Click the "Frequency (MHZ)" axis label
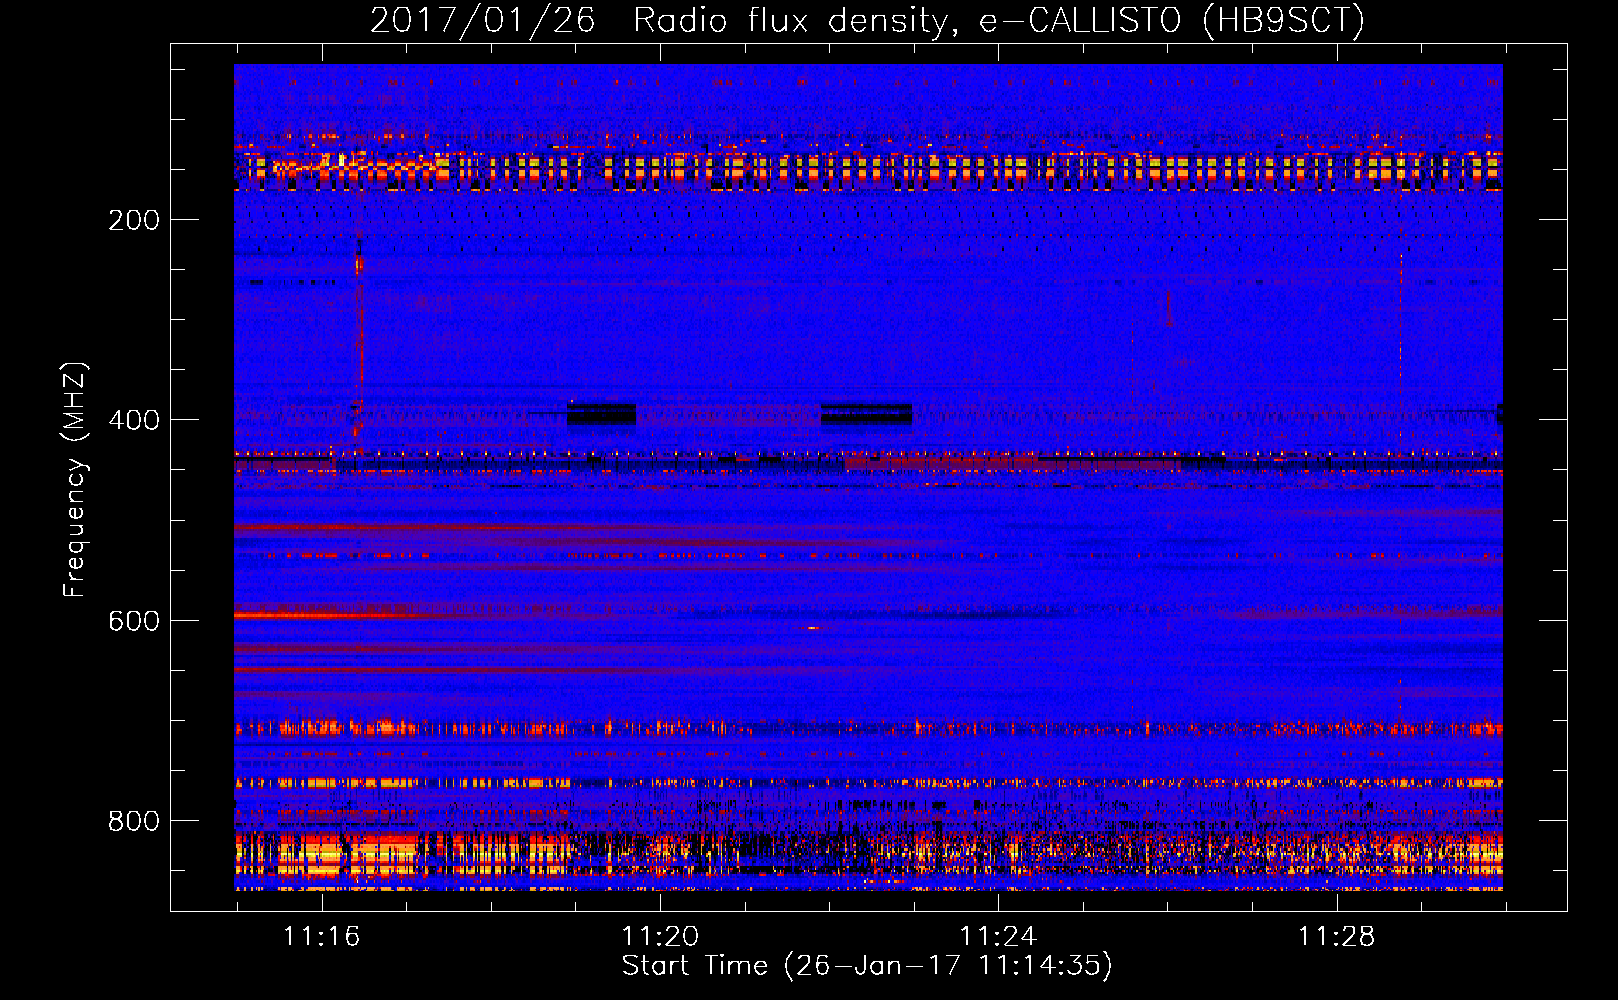 pyautogui.click(x=75, y=479)
